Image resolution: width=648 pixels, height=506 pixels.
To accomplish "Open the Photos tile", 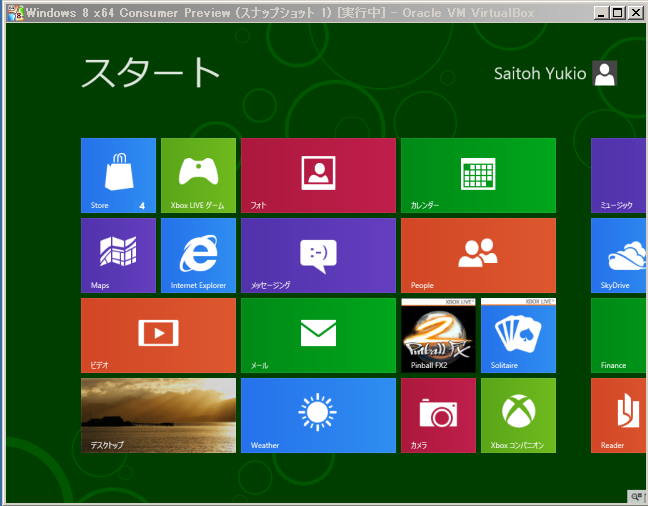I will [318, 175].
